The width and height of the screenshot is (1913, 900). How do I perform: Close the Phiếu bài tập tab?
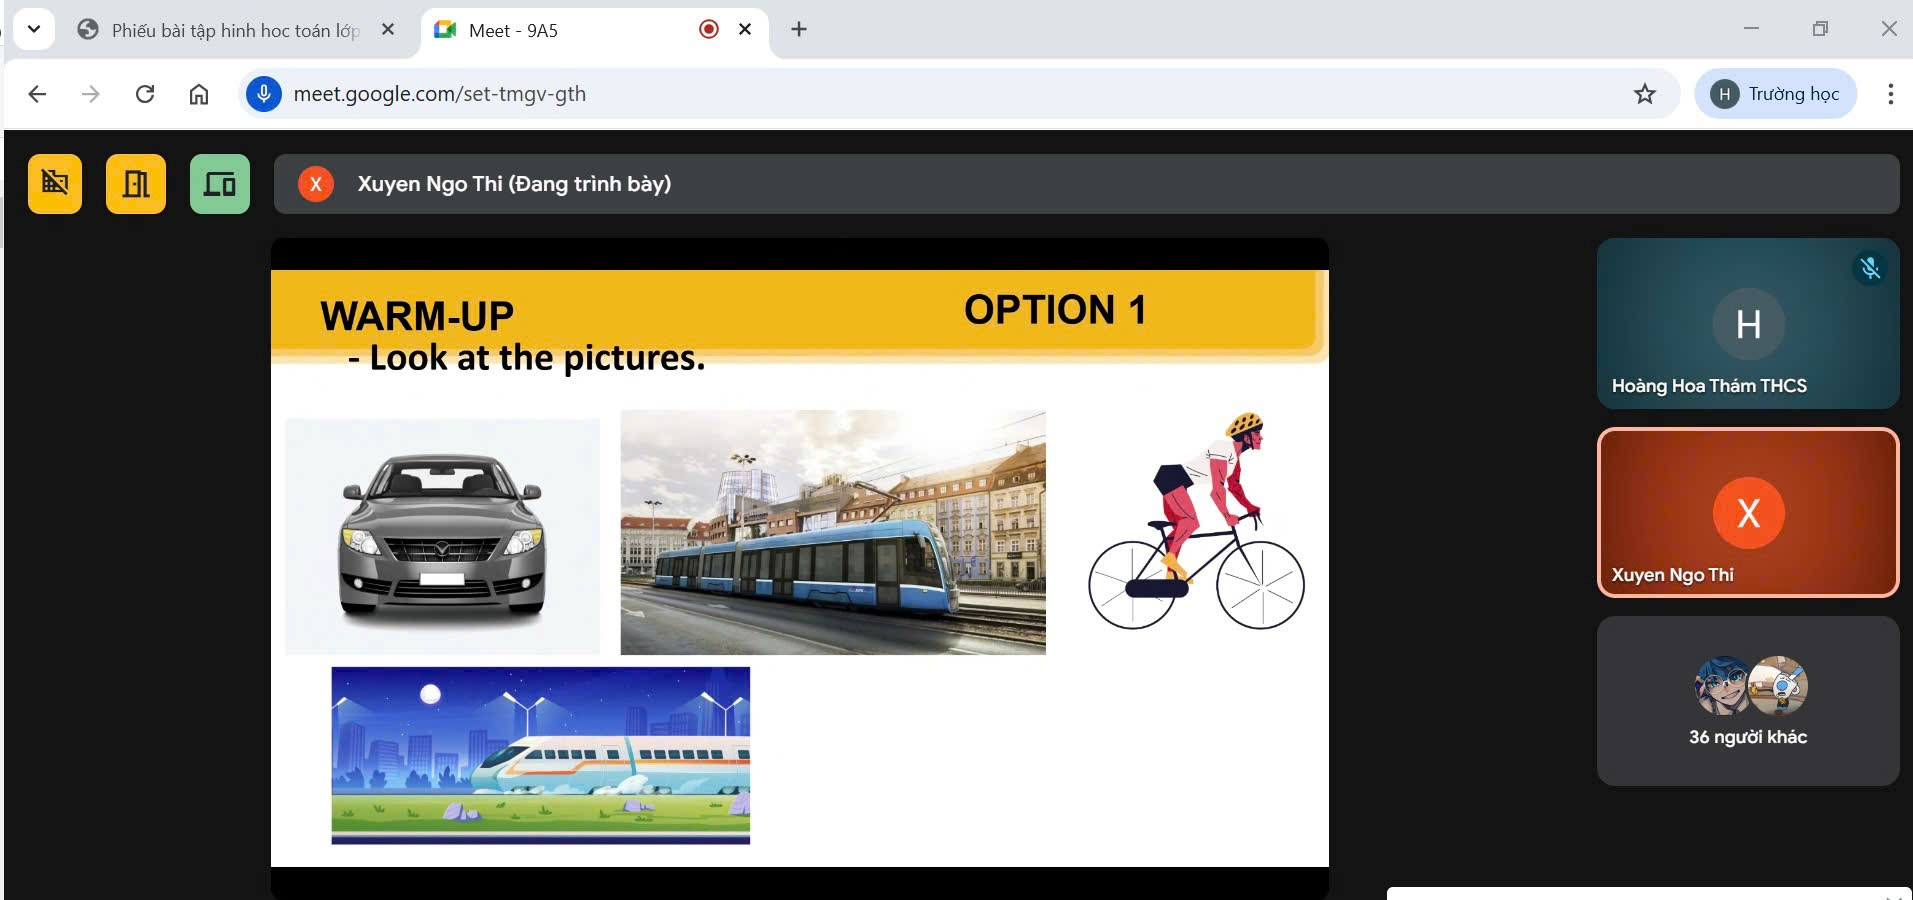click(388, 30)
